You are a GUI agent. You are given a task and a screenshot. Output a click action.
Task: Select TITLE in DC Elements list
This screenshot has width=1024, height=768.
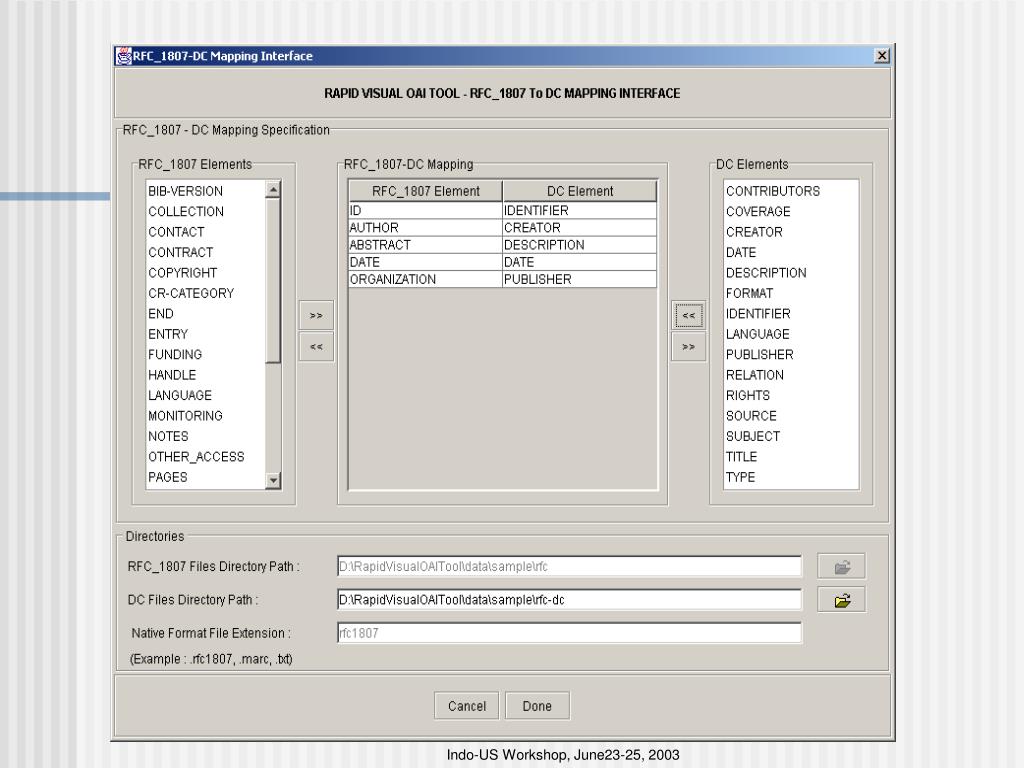pyautogui.click(x=791, y=456)
